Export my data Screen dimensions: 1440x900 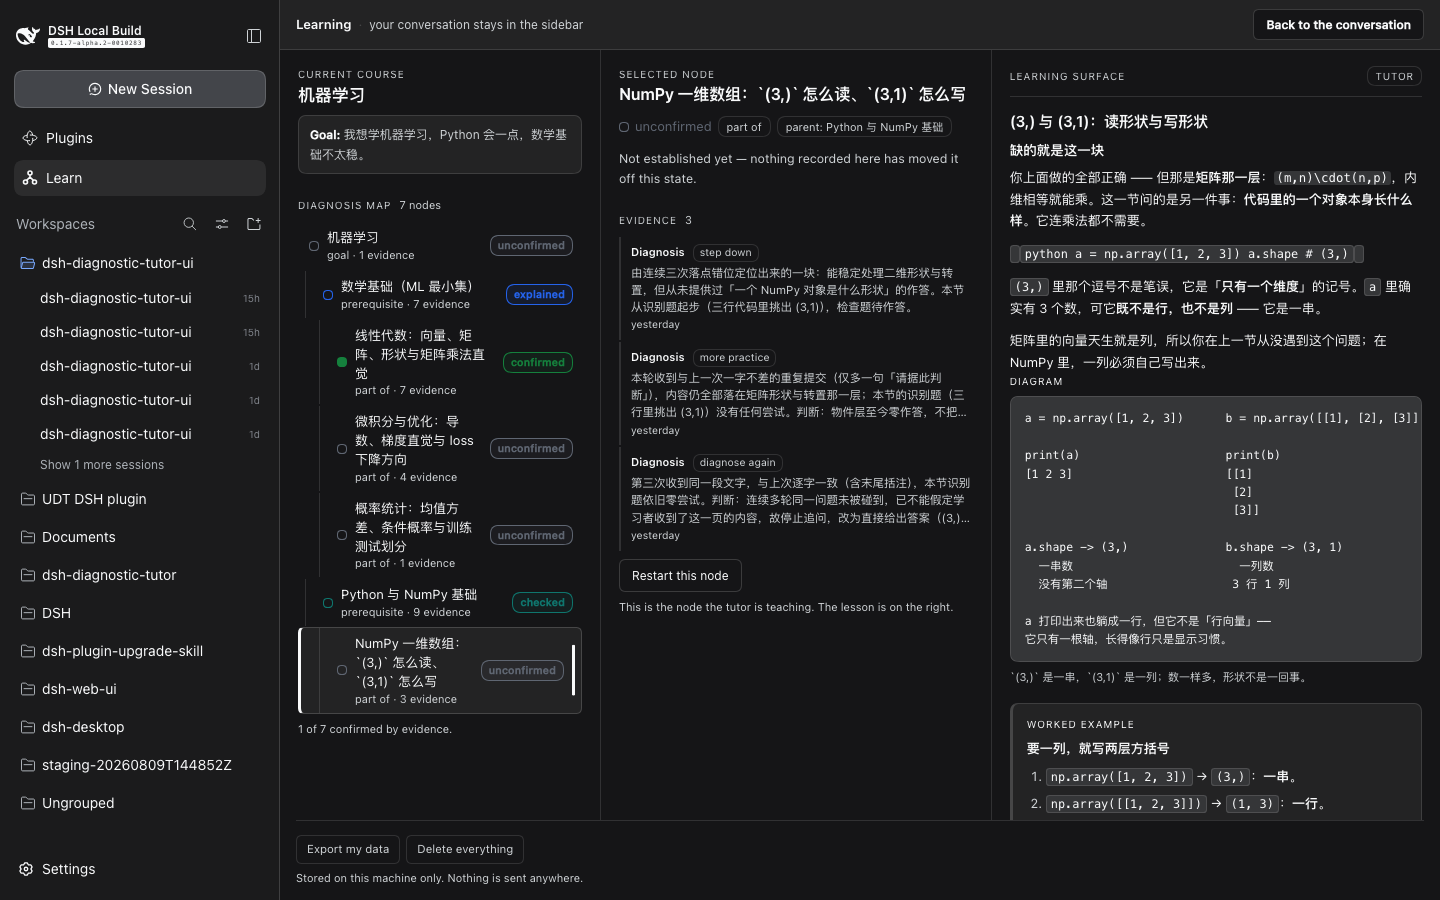(348, 849)
